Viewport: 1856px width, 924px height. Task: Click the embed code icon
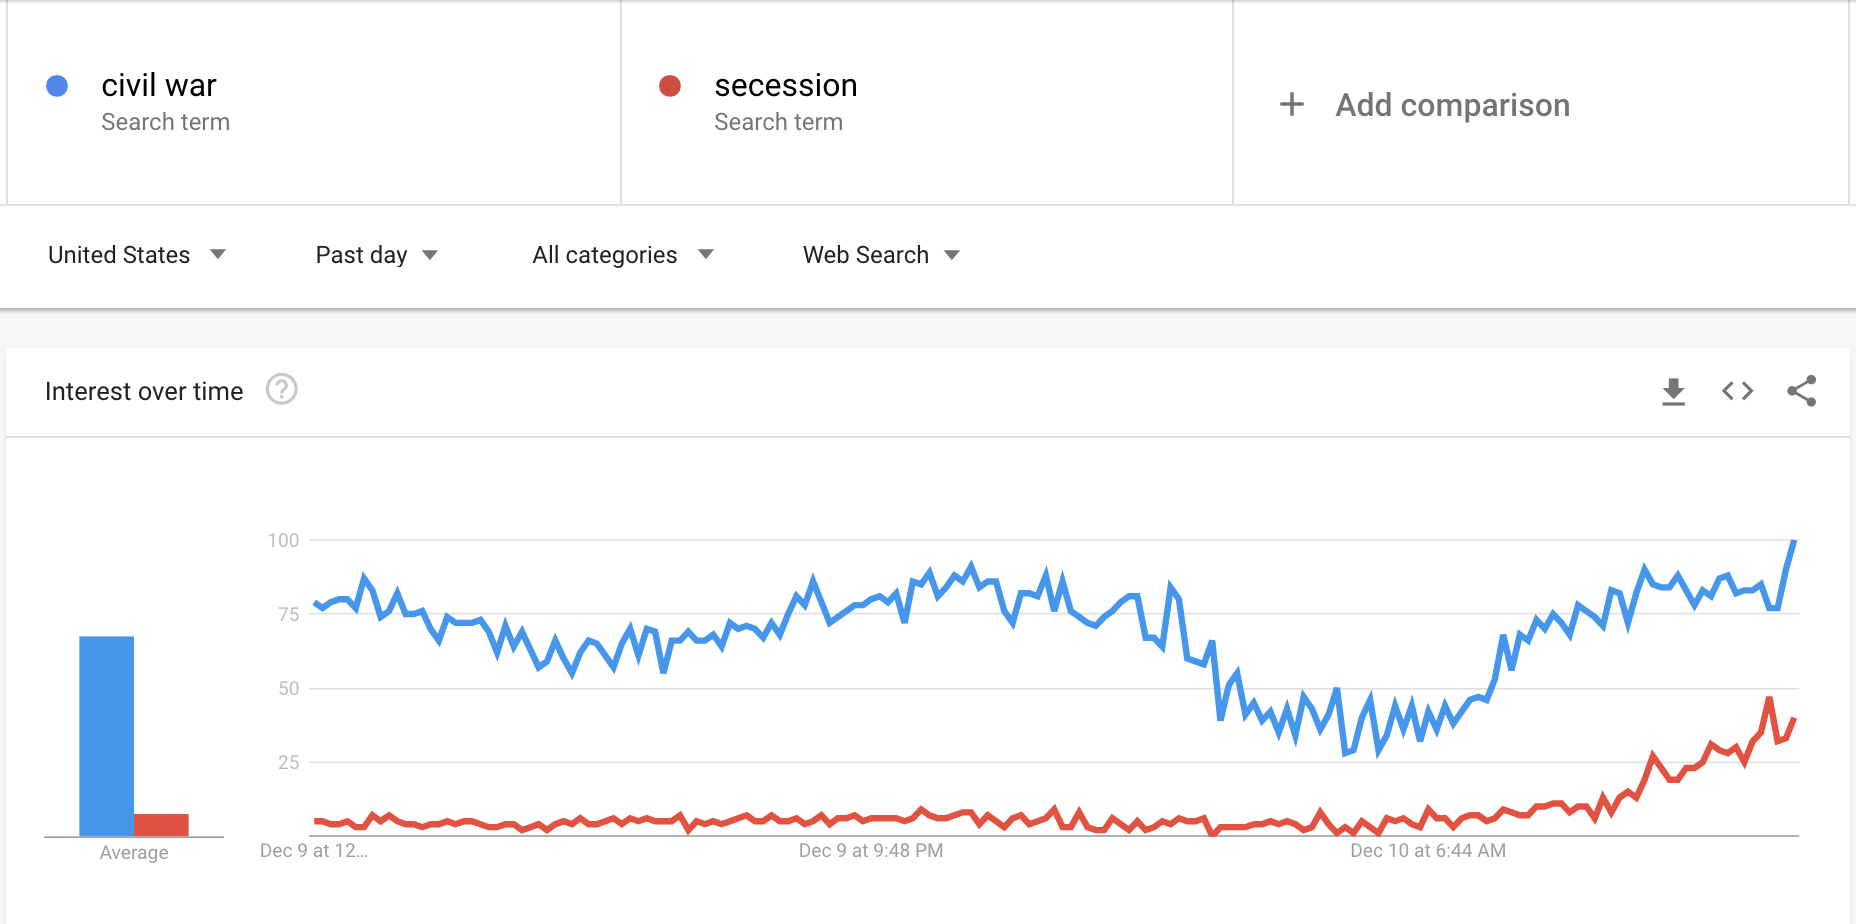[x=1737, y=391]
